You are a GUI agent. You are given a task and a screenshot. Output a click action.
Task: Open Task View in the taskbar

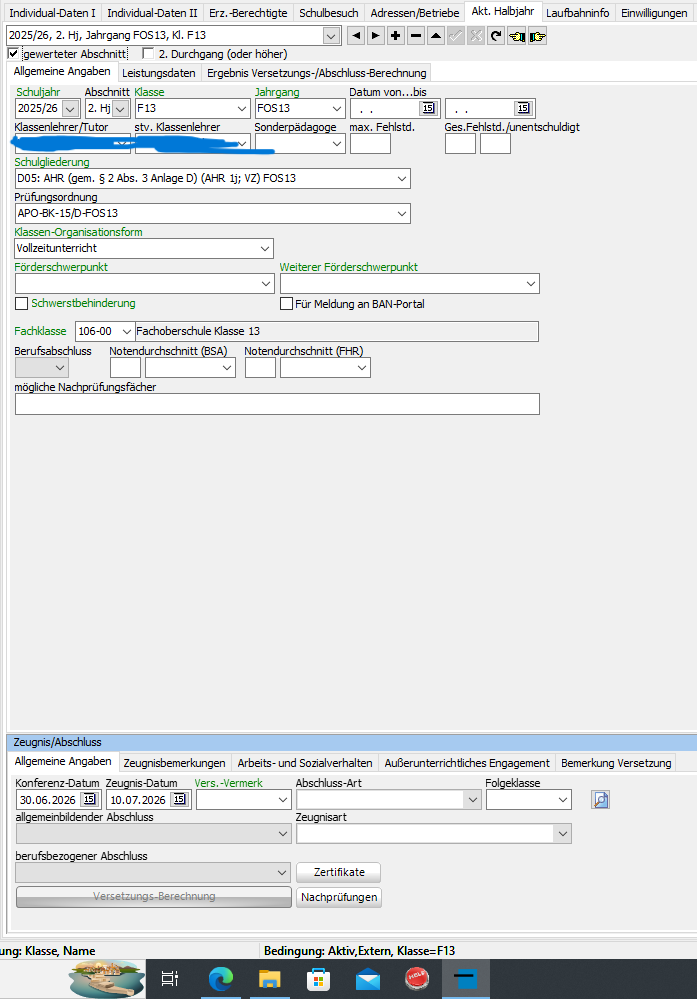coord(169,979)
